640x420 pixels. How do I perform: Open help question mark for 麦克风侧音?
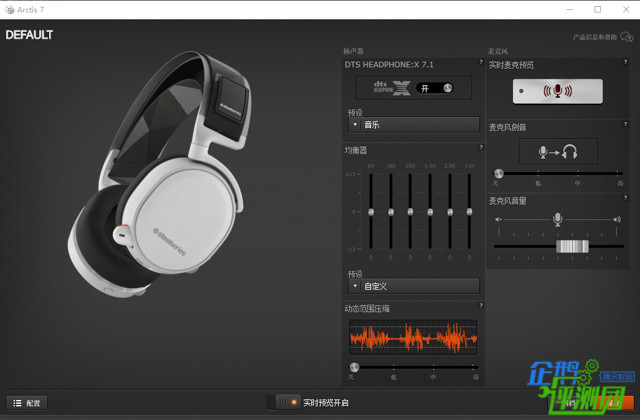point(625,124)
